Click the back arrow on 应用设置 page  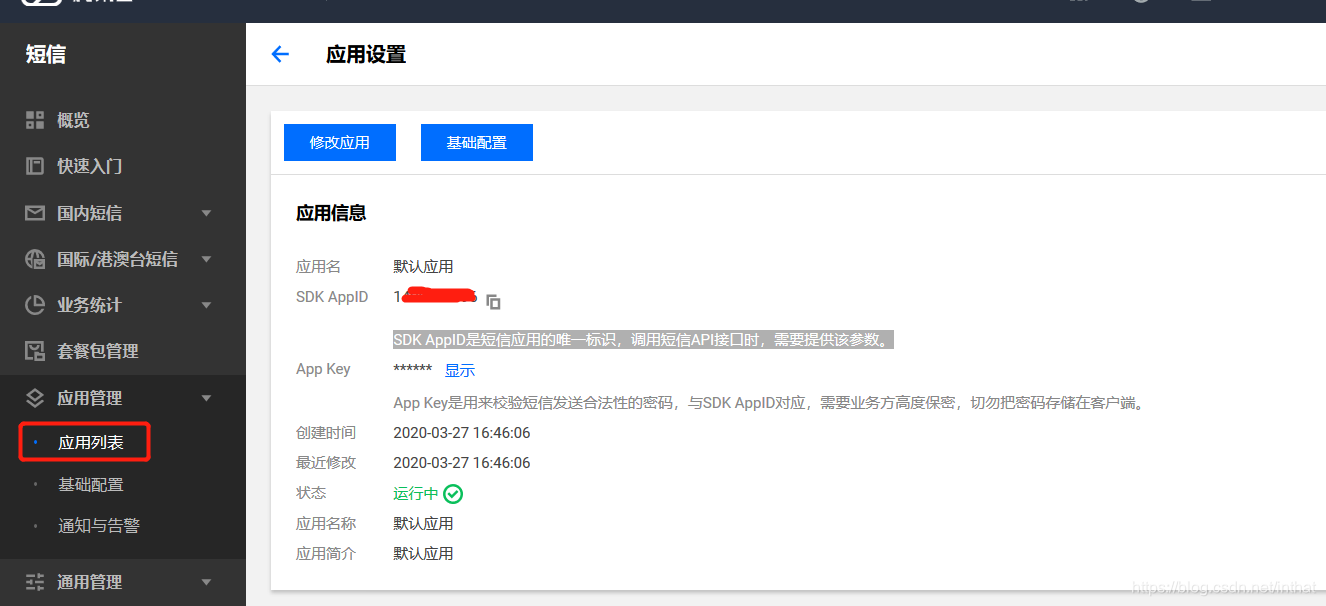point(280,55)
